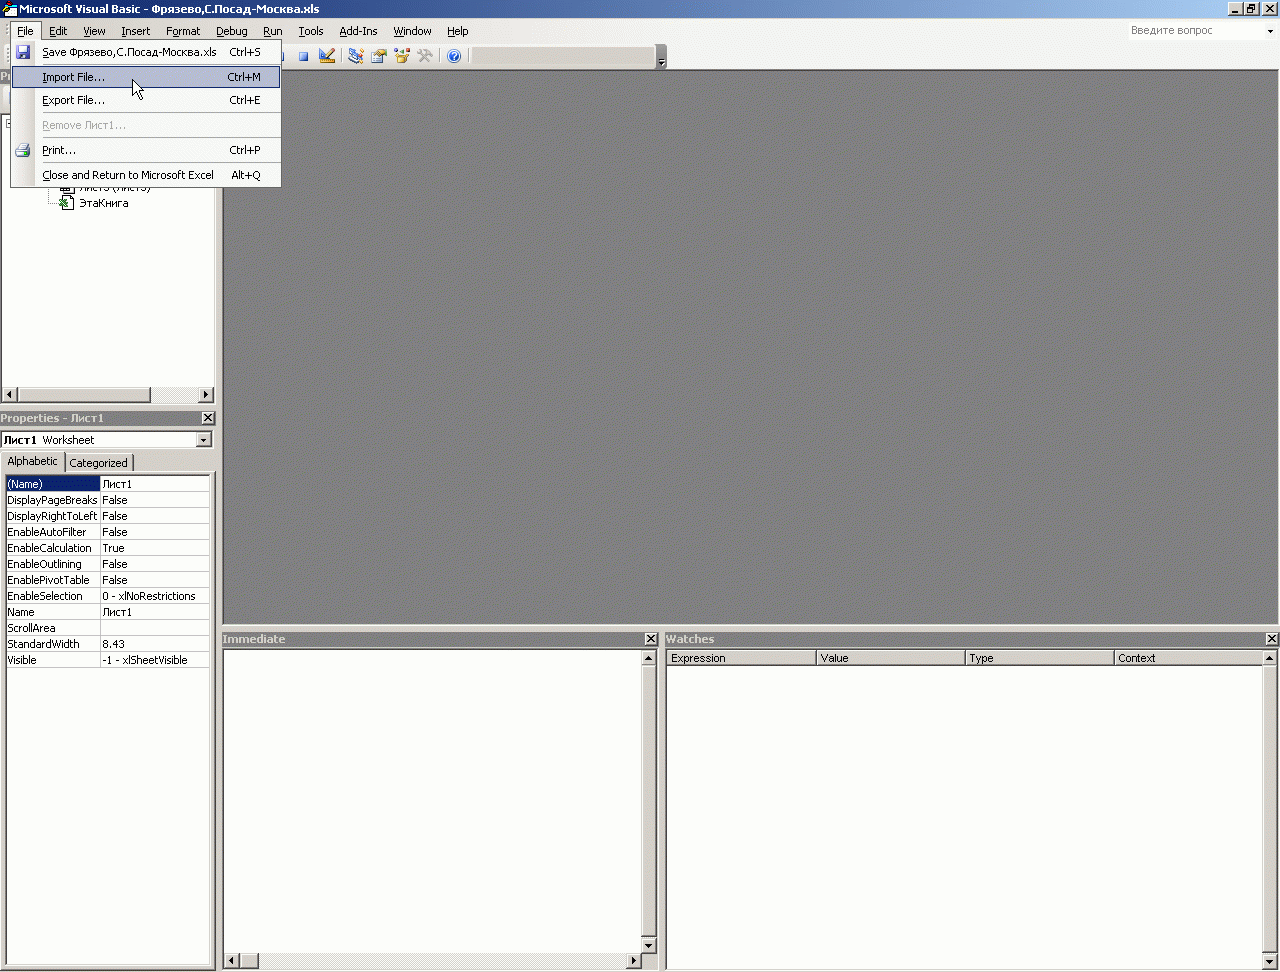Open the Window menu

pos(412,31)
